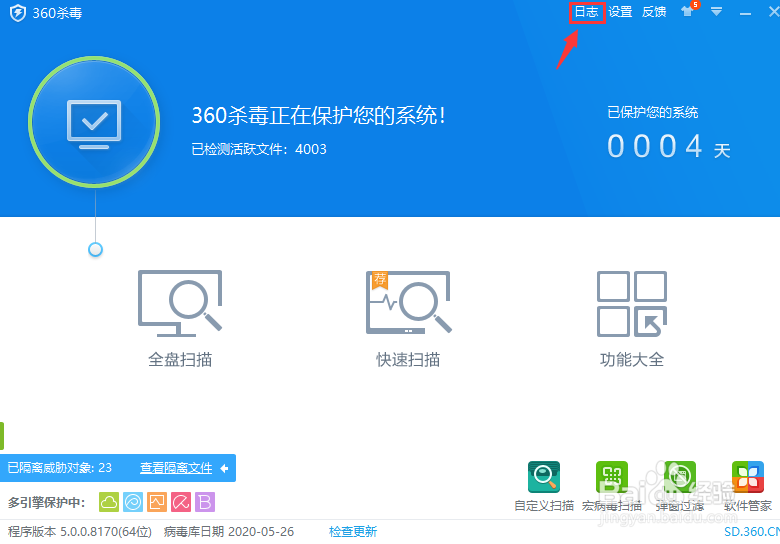Click the 360杀毒 shield logo
The height and width of the screenshot is (544, 780).
click(x=18, y=13)
